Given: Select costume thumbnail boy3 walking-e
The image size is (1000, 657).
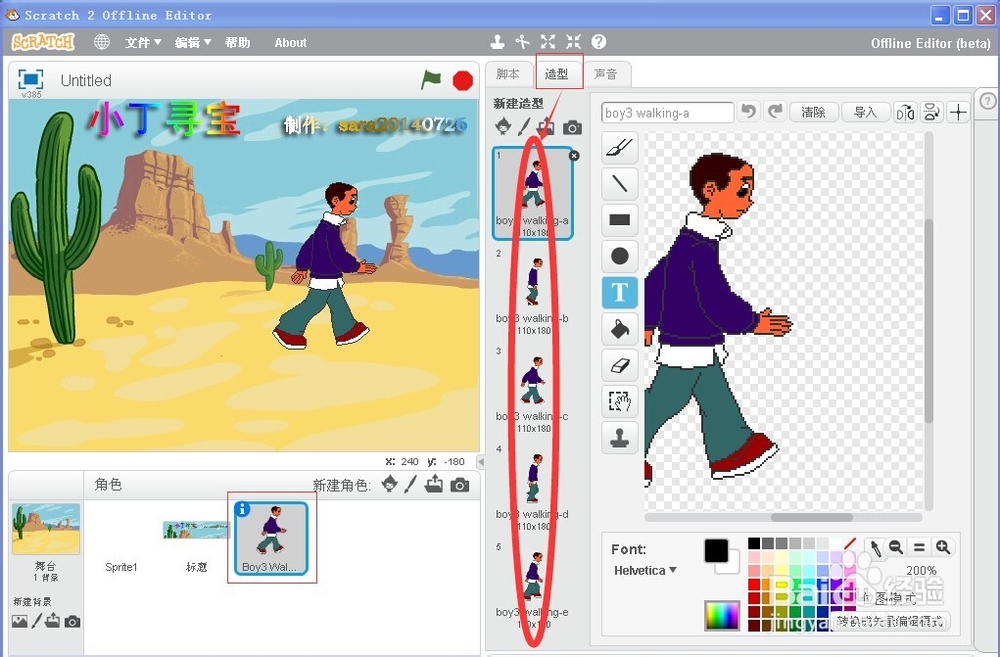Looking at the screenshot, I should (x=533, y=586).
